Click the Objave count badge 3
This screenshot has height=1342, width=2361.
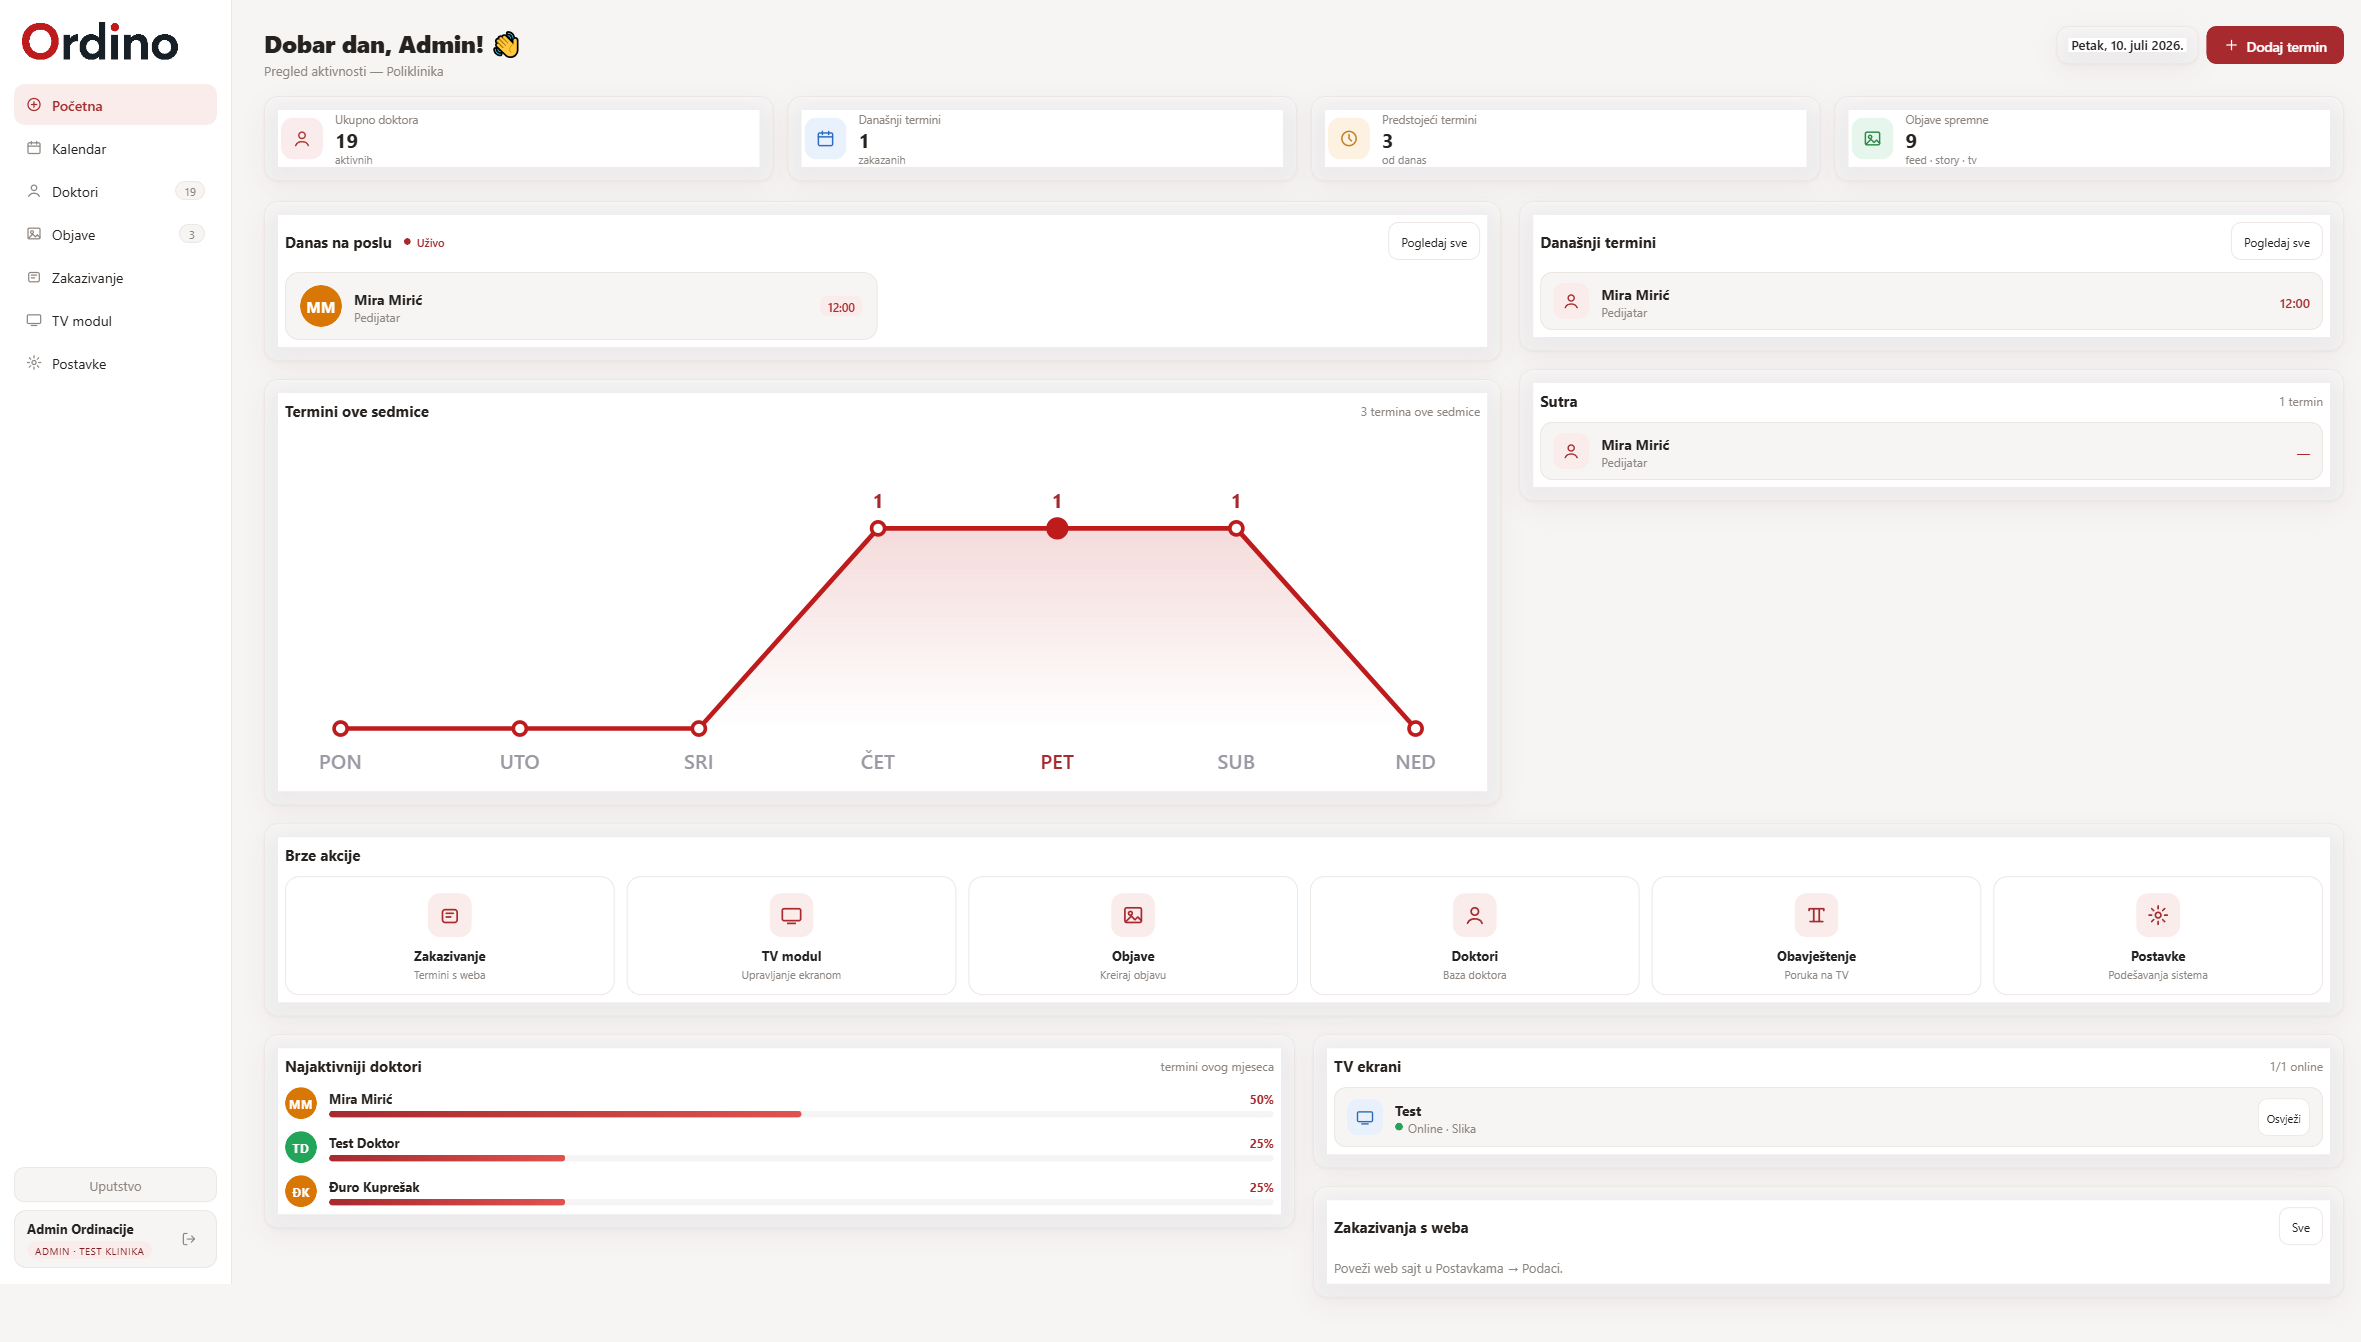[x=191, y=234]
